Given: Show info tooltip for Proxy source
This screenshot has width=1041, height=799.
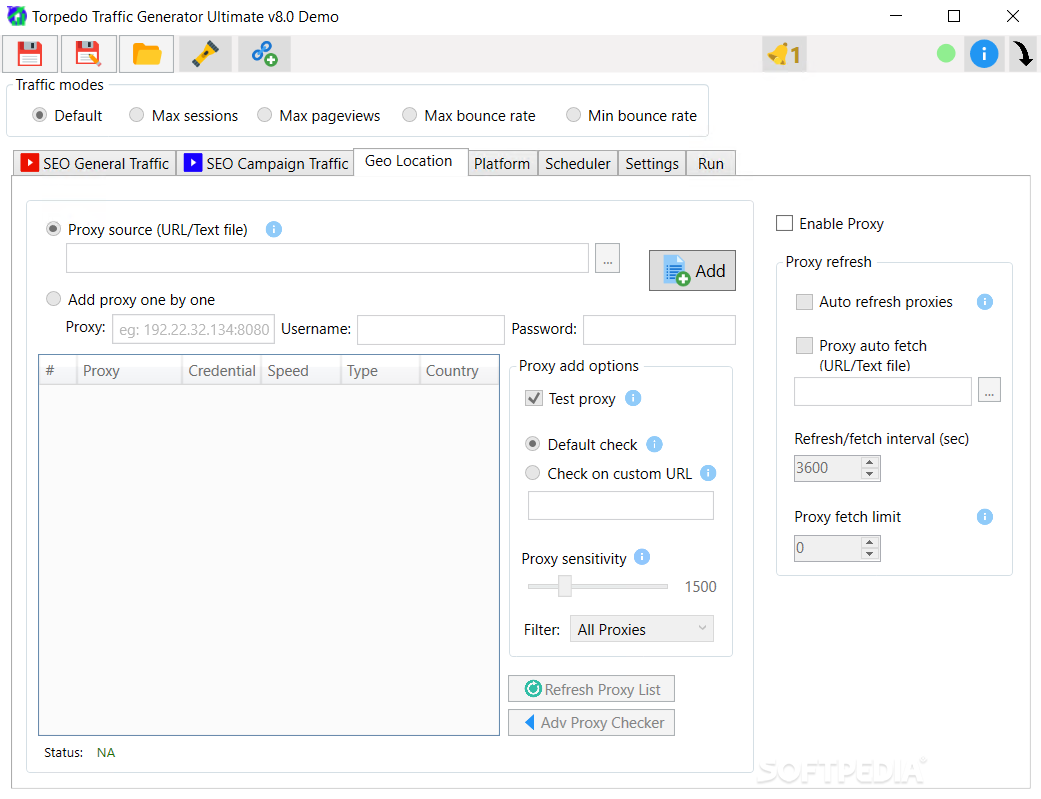Looking at the screenshot, I should 274,229.
